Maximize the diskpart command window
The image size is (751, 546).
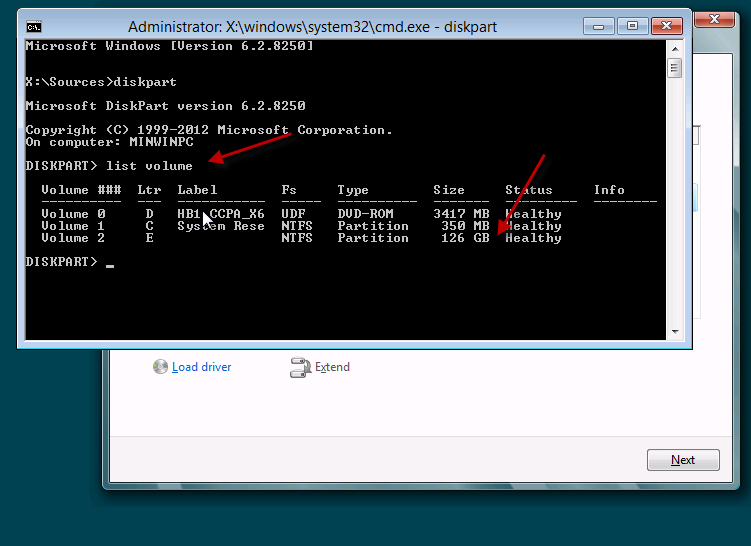tap(631, 25)
